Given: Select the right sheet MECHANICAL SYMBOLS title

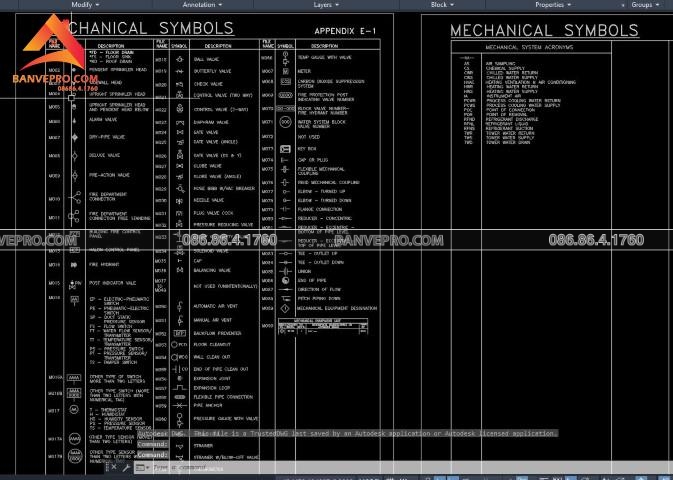Looking at the screenshot, I should [544, 30].
